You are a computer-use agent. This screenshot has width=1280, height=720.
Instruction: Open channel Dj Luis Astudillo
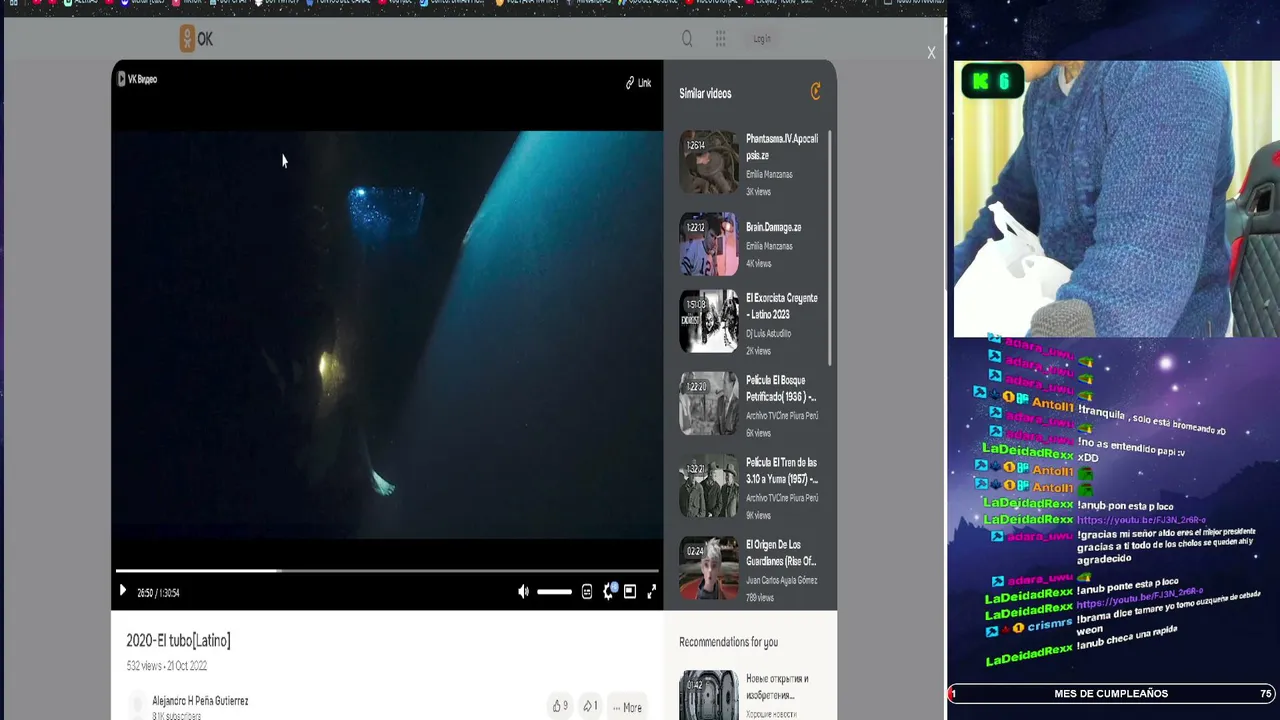[x=768, y=333]
